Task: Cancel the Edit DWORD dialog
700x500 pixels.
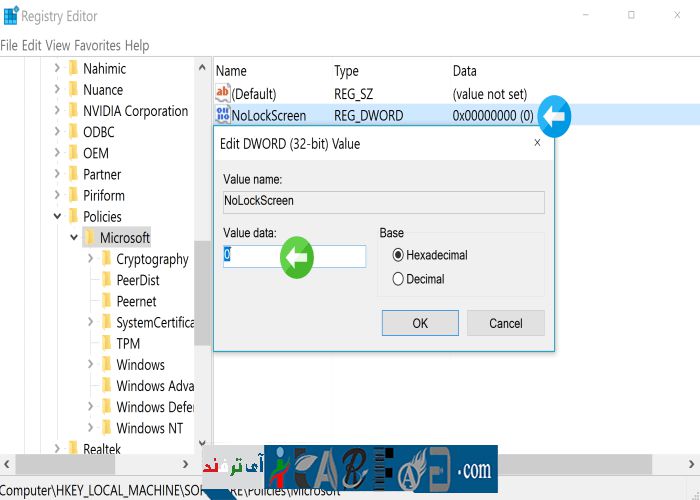Action: tap(506, 323)
